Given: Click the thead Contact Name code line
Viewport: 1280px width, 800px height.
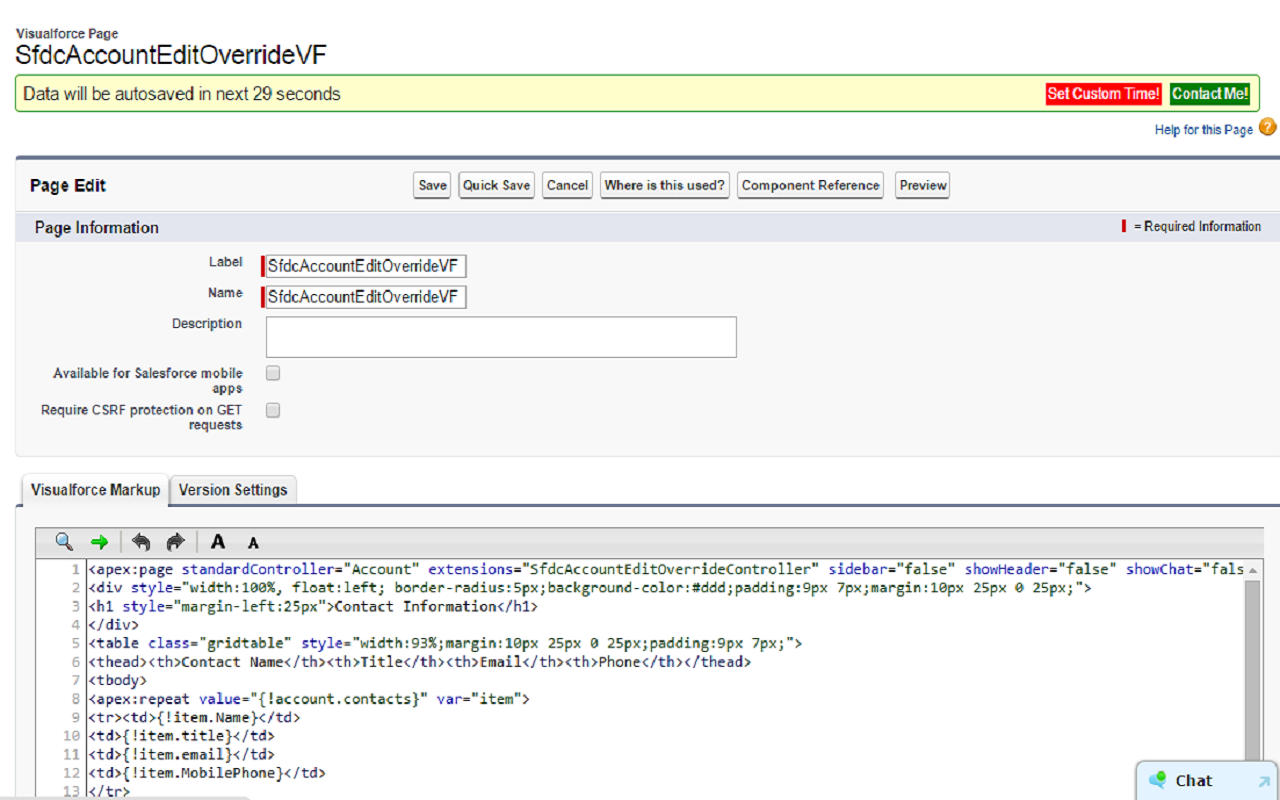Looking at the screenshot, I should (419, 662).
